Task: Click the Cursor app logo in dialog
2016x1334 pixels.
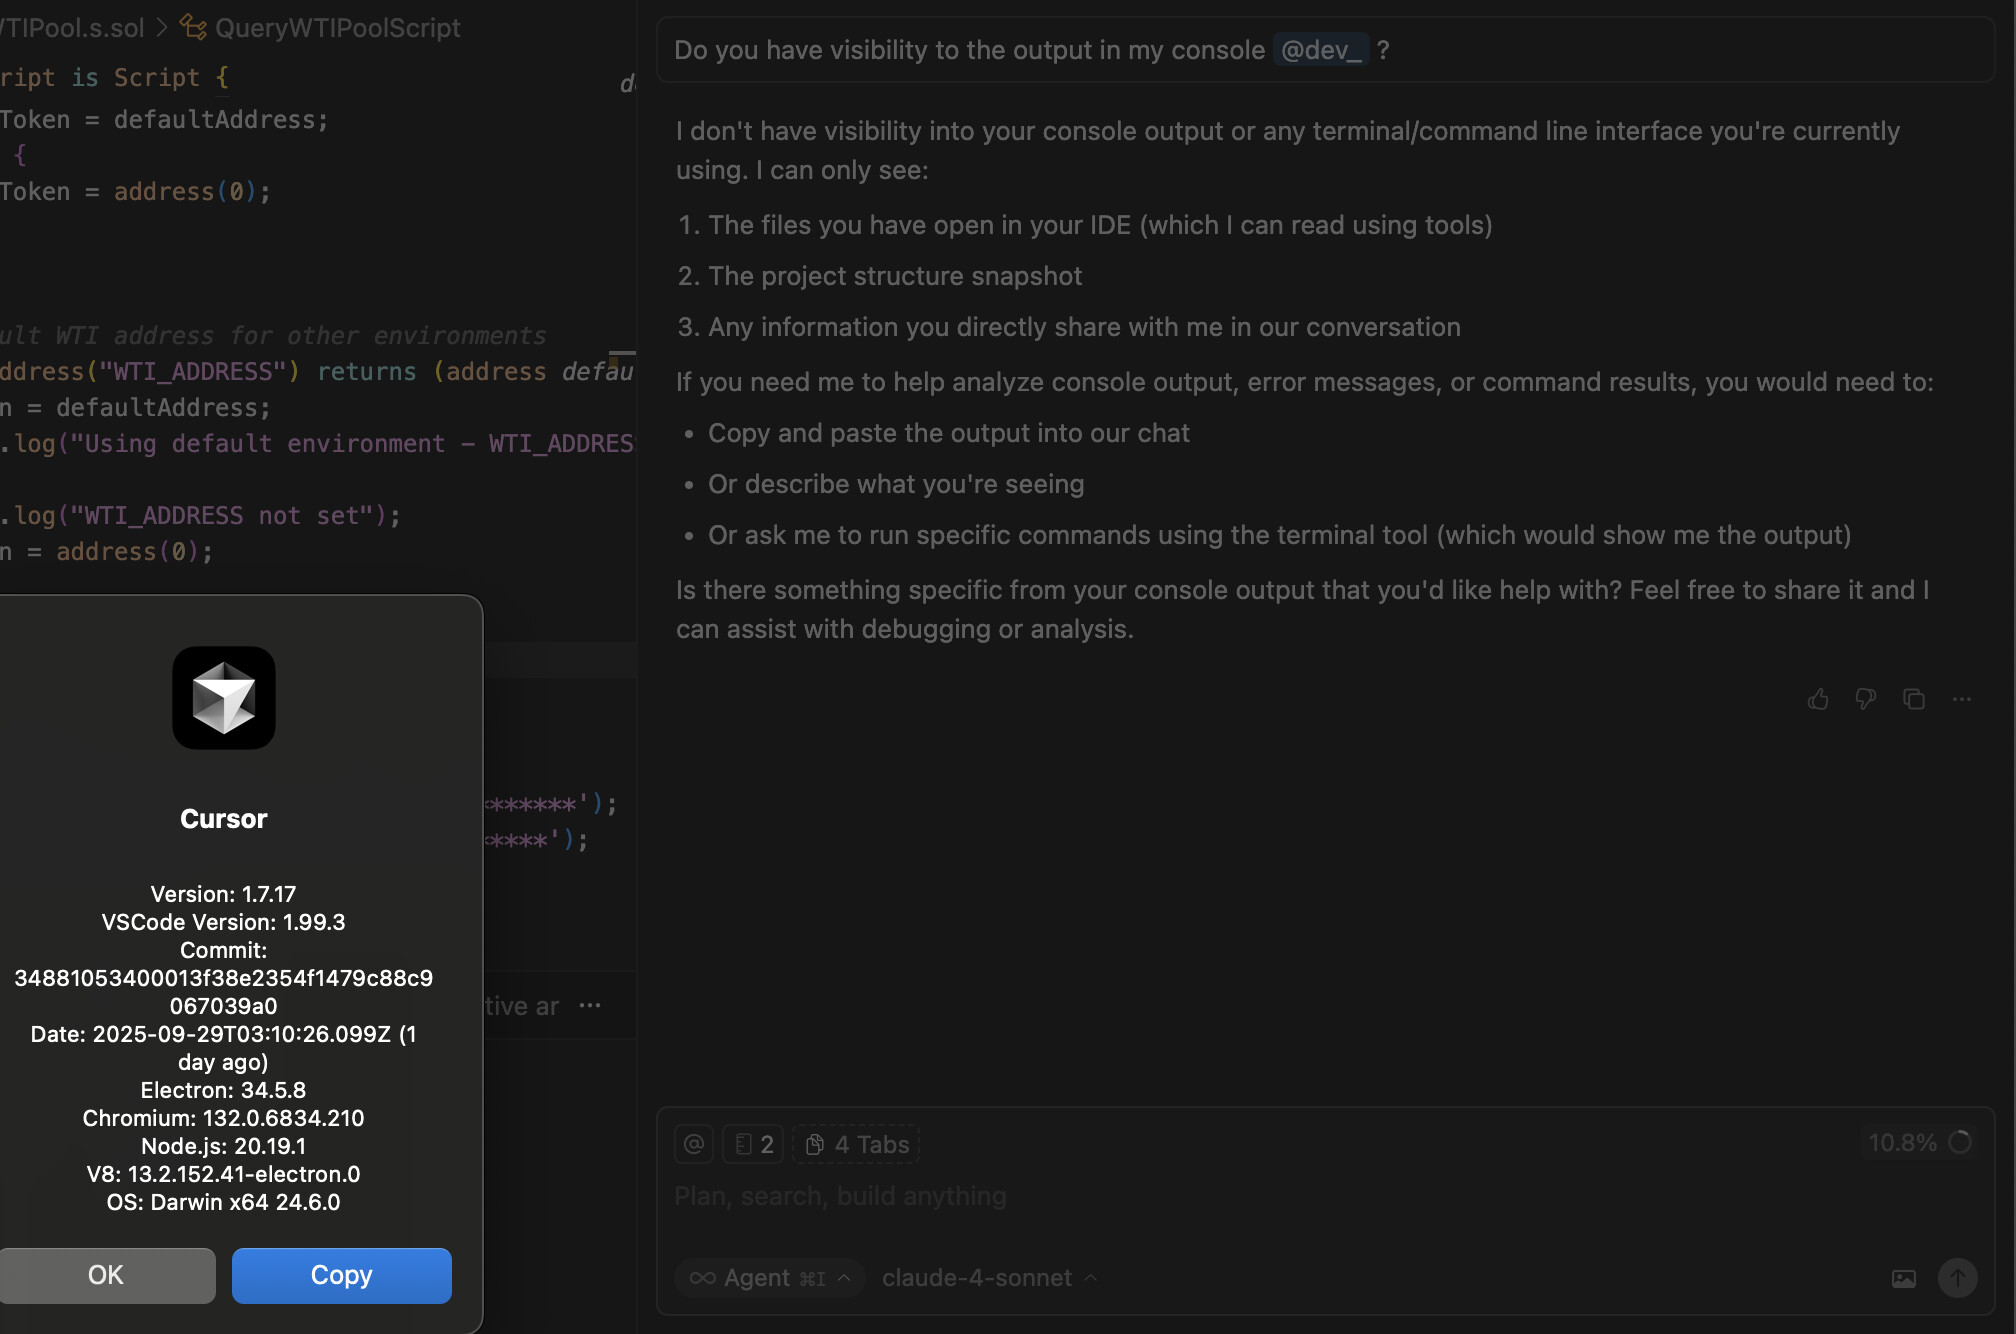Action: click(x=223, y=698)
